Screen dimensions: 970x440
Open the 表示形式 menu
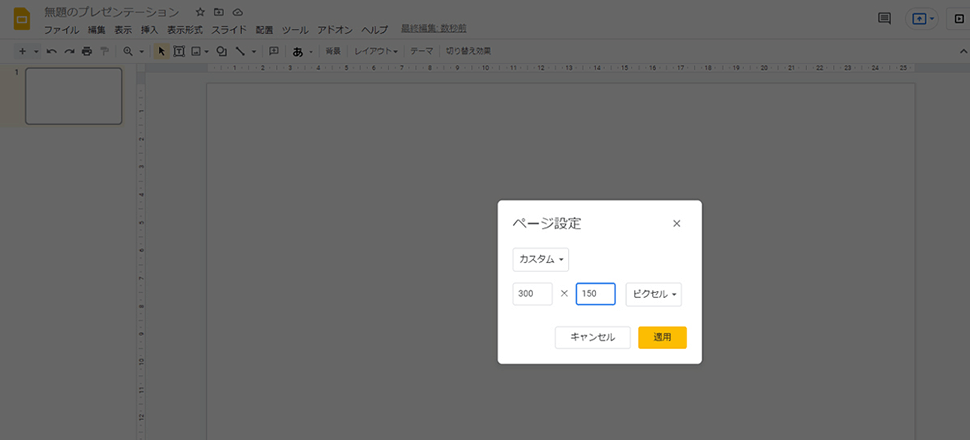tap(185, 30)
